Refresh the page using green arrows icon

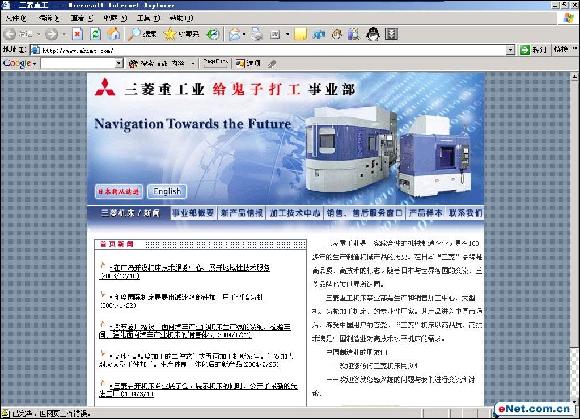click(x=95, y=34)
